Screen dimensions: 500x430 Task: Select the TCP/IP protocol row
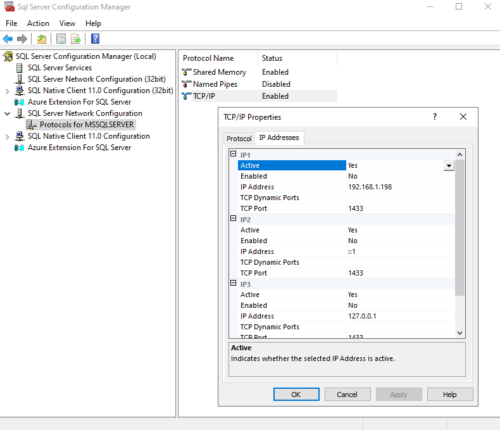click(259, 96)
